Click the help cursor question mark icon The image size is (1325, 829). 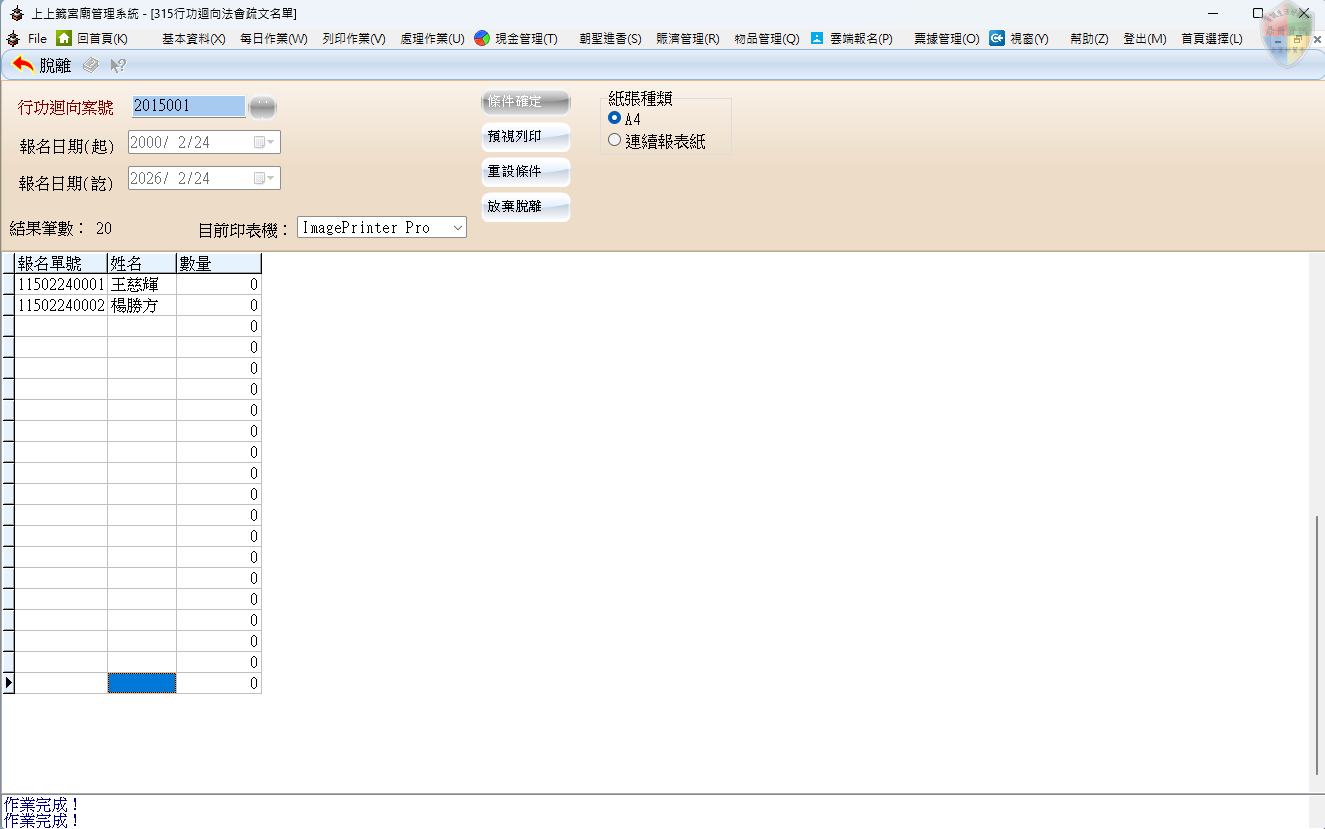click(x=118, y=65)
